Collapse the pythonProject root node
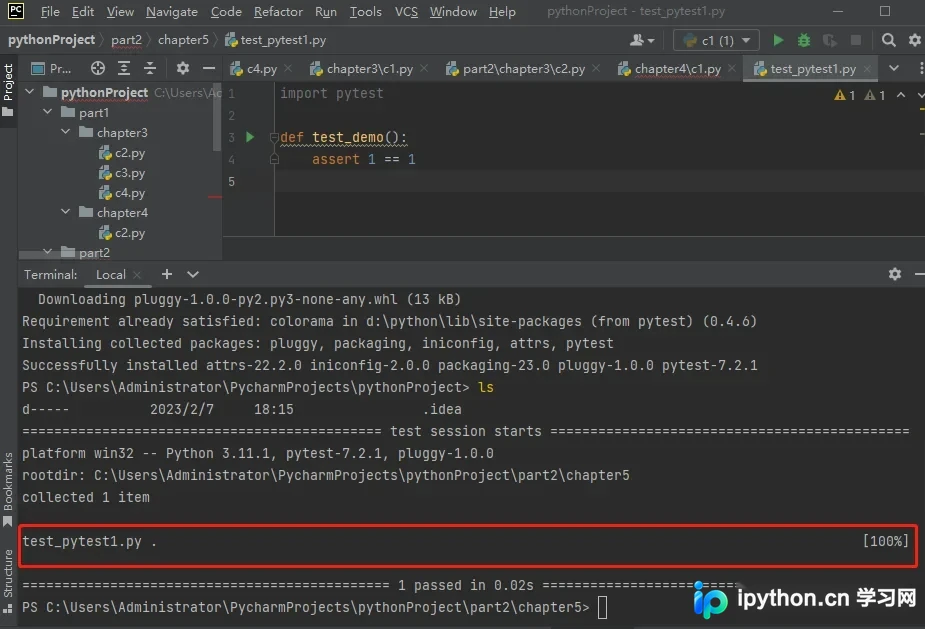 pyautogui.click(x=29, y=92)
